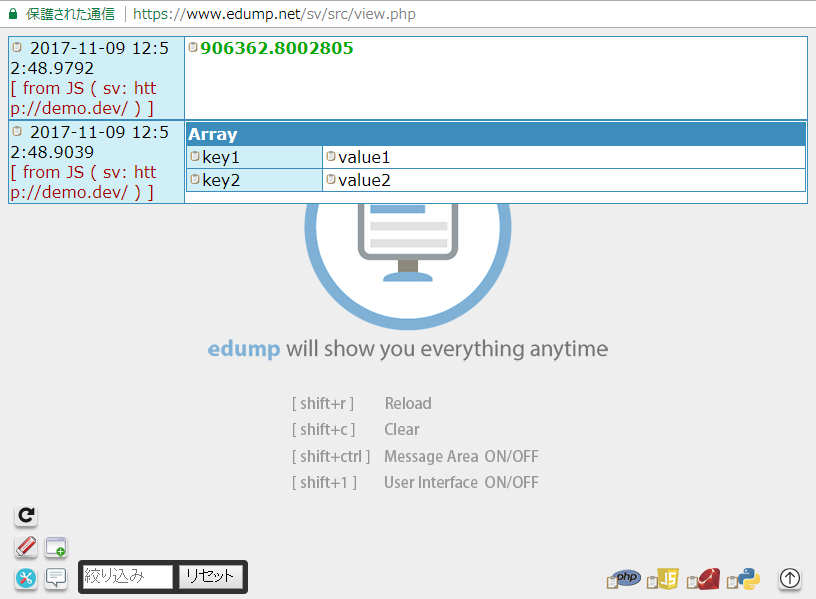The image size is (816, 599).
Task: Click clipboard icon beside value1
Action: [331, 156]
